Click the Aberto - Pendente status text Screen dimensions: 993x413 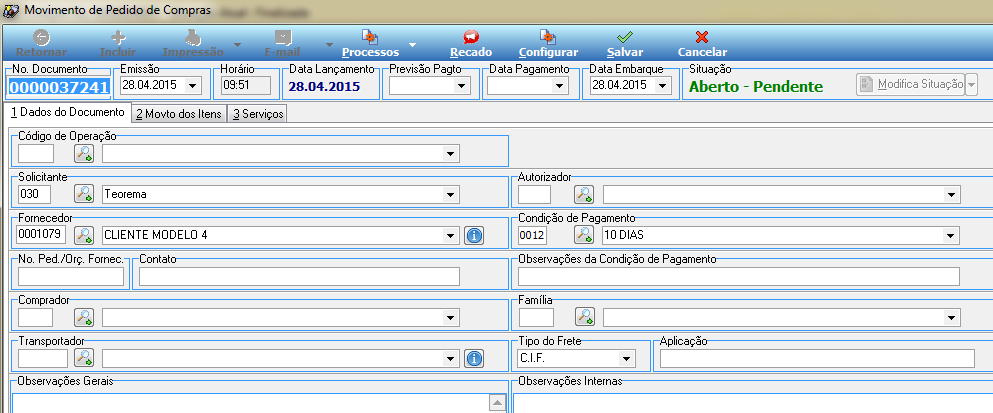[x=756, y=87]
